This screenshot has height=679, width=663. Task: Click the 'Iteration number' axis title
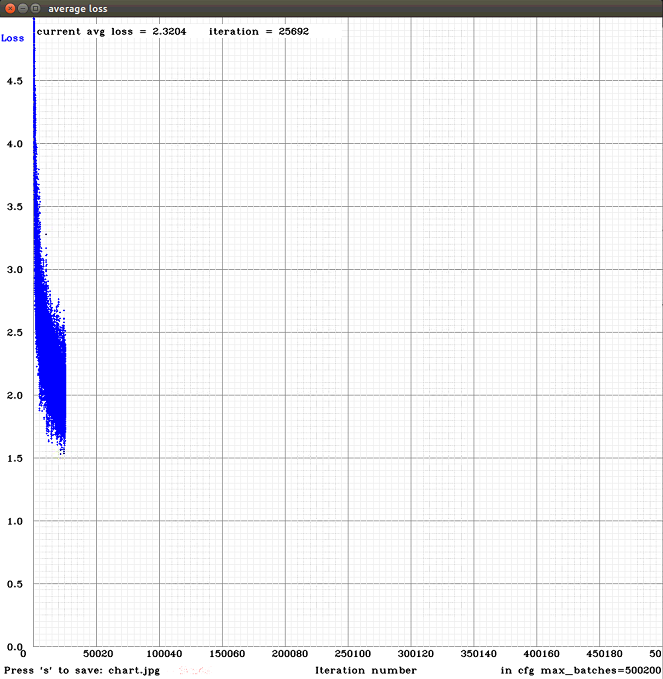366,670
